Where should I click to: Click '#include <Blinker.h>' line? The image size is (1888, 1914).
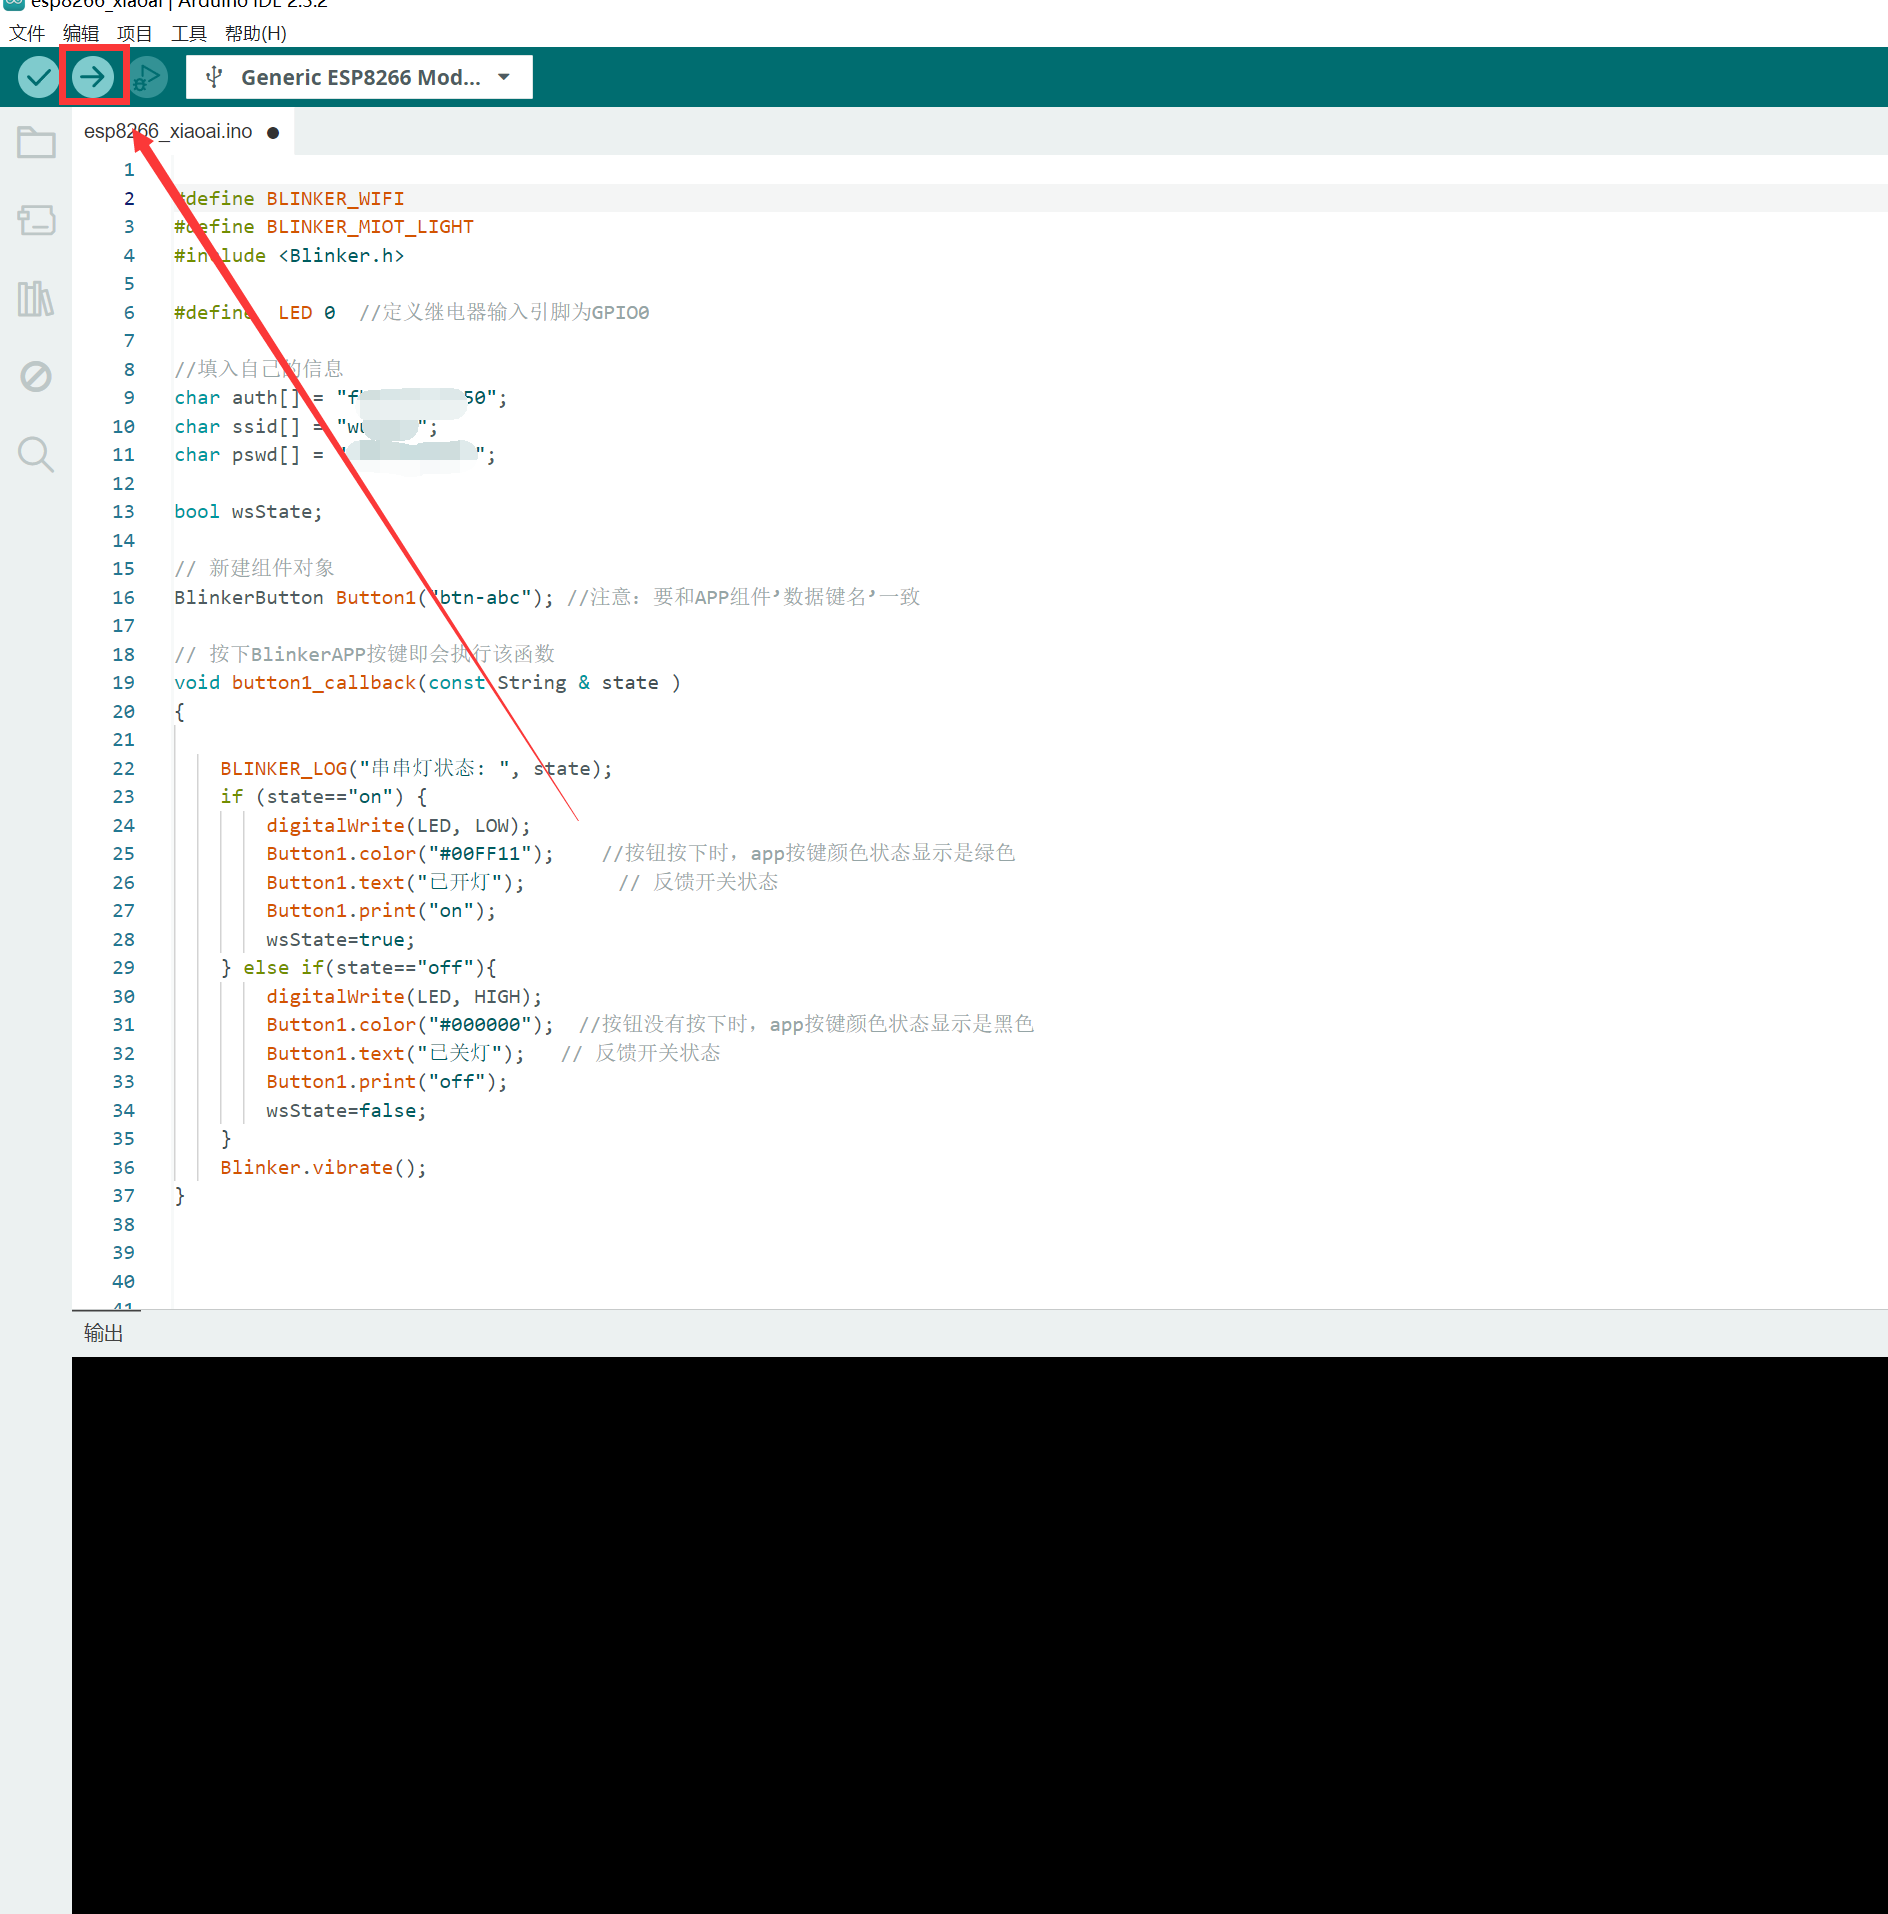[289, 255]
